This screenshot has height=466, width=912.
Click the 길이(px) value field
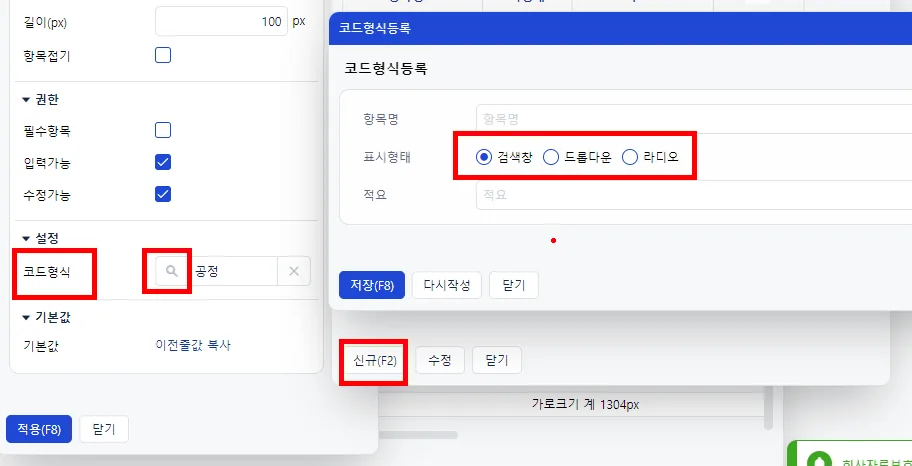click(221, 22)
